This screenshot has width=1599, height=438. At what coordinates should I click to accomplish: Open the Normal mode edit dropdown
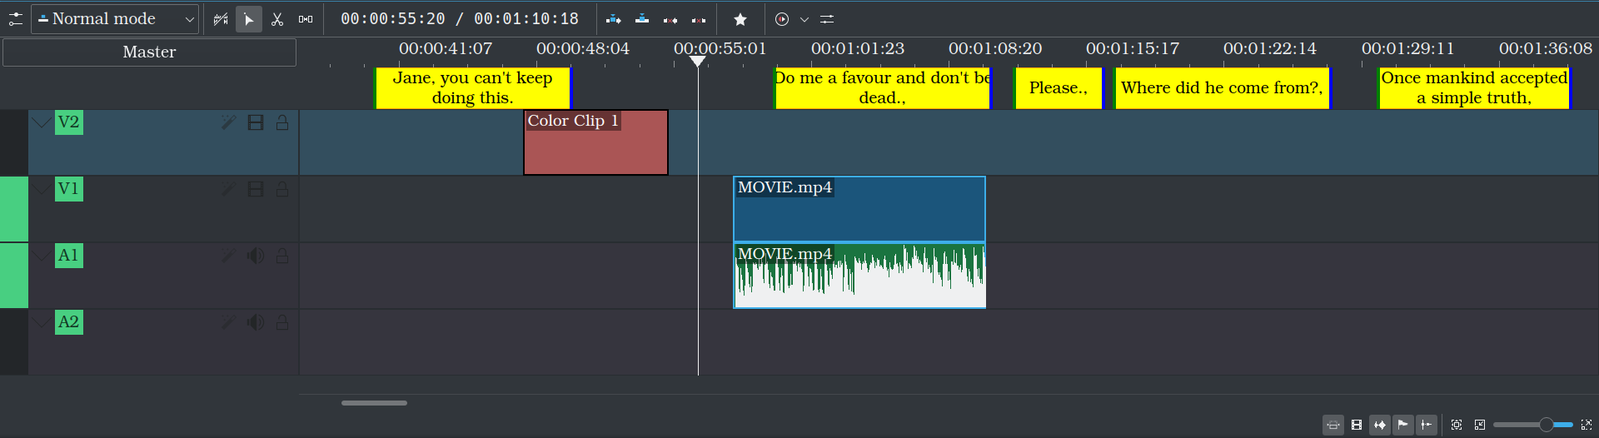(115, 19)
